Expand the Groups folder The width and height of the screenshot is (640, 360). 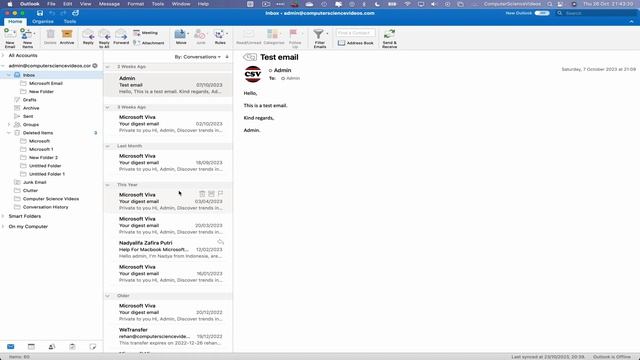[x=9, y=124]
